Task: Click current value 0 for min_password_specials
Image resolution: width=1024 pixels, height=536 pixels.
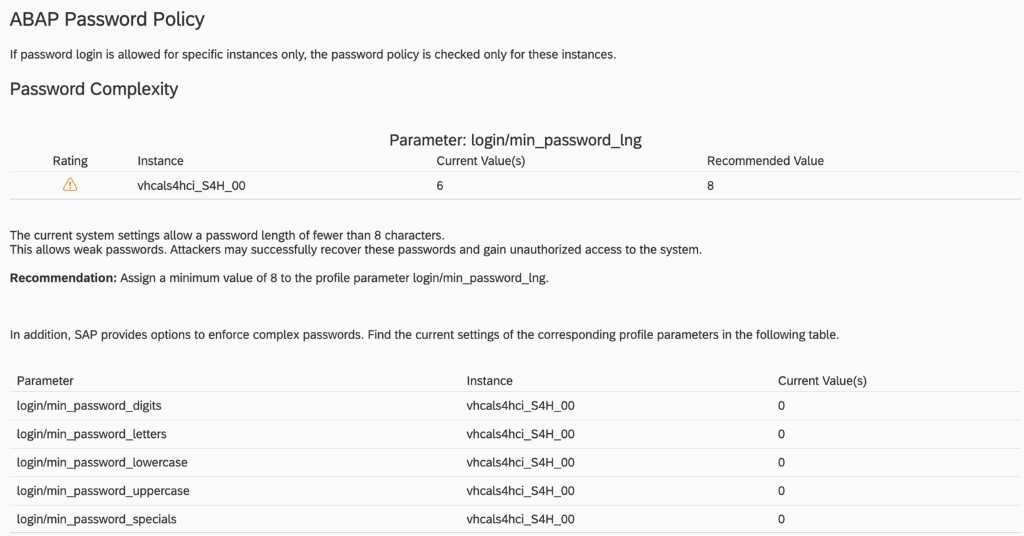Action: 781,519
